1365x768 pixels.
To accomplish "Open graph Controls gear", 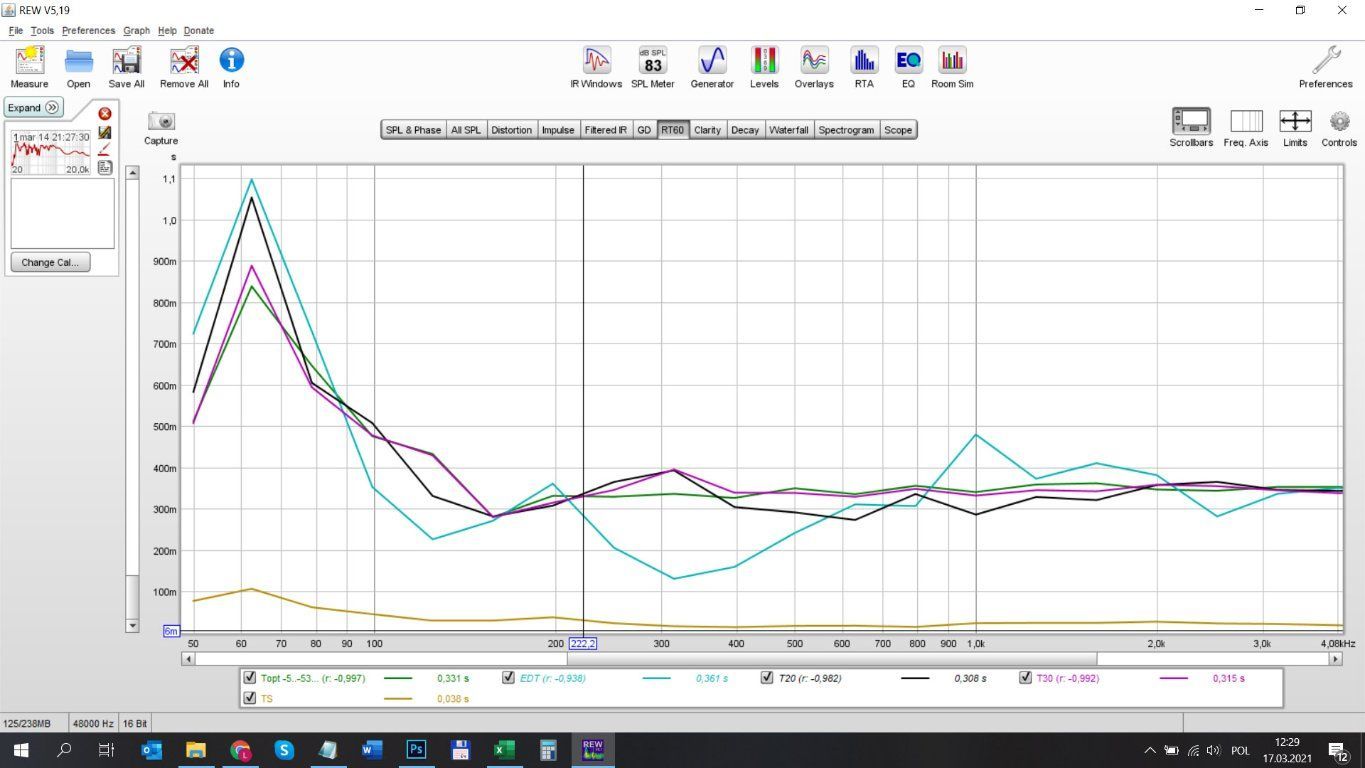I will point(1339,128).
